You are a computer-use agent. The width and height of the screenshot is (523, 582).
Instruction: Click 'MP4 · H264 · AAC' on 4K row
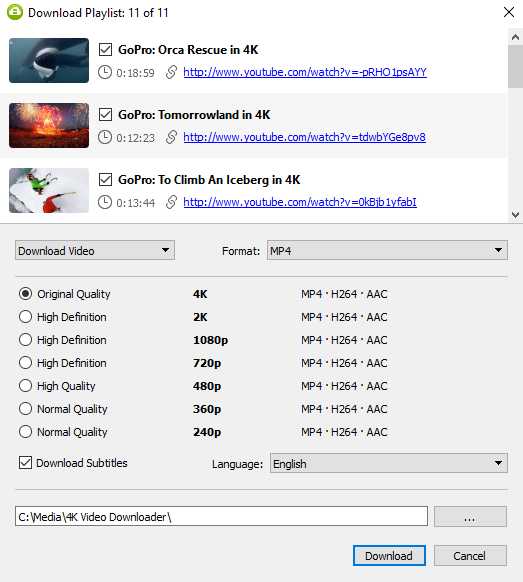click(344, 294)
